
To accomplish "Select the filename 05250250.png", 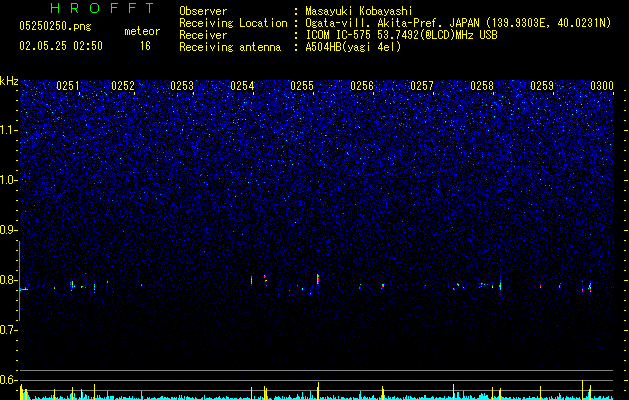I will tap(55, 26).
